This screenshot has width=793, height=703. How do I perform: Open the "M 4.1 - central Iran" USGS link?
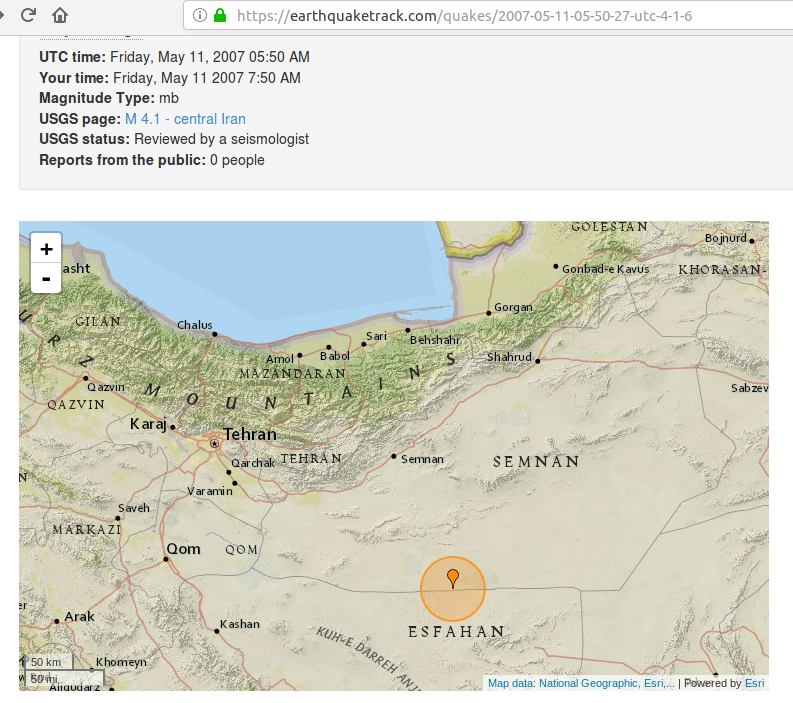click(x=185, y=119)
